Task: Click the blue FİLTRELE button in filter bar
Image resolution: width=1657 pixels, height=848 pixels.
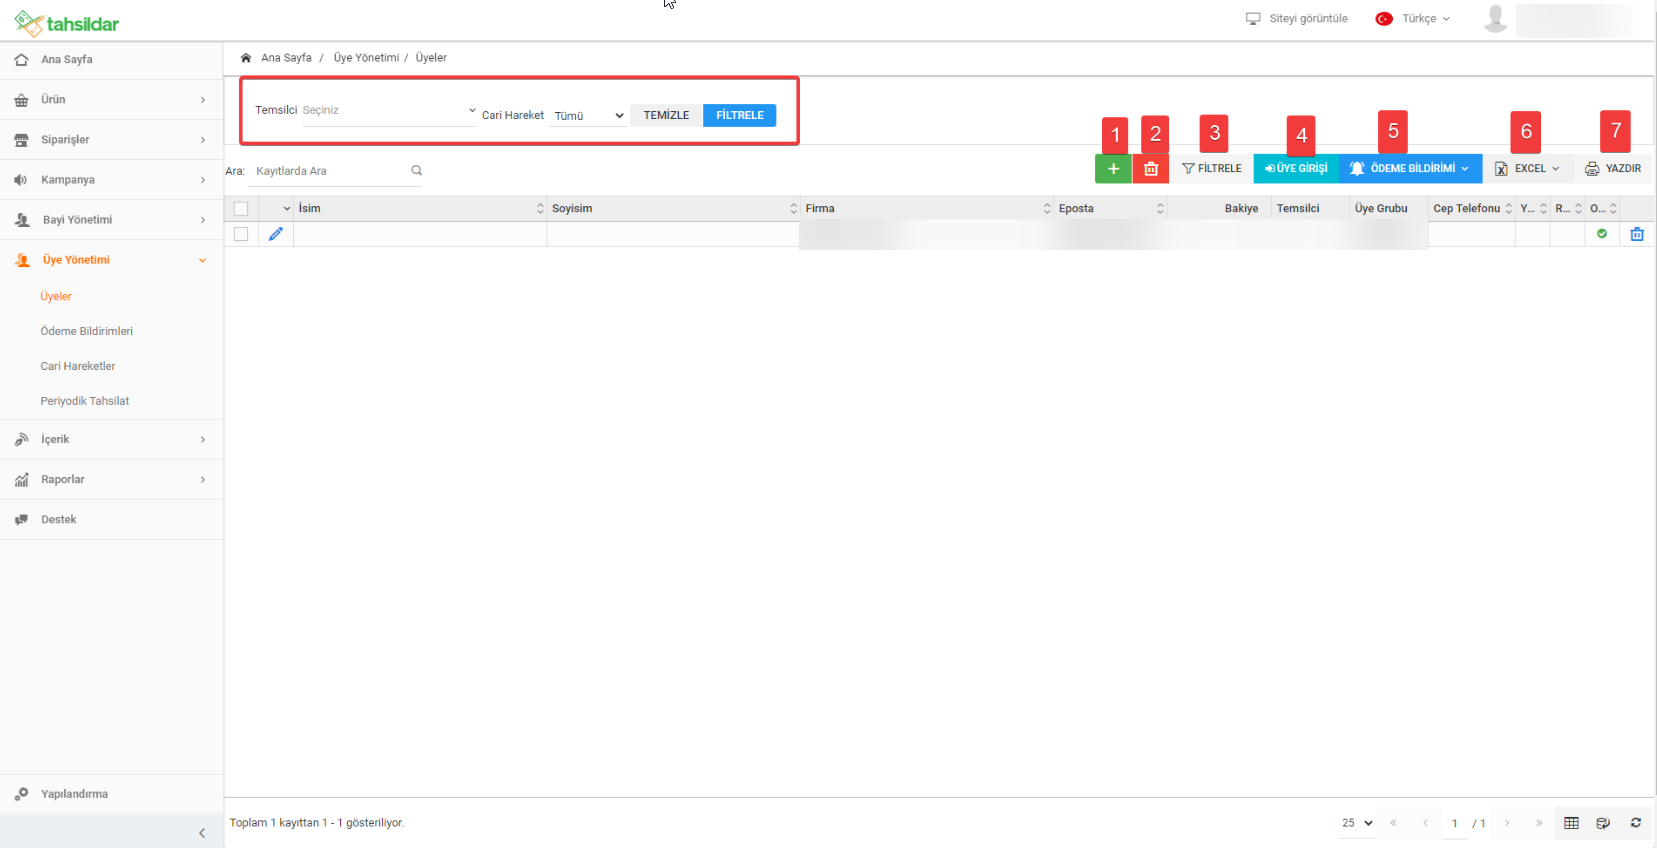Action: coord(740,115)
